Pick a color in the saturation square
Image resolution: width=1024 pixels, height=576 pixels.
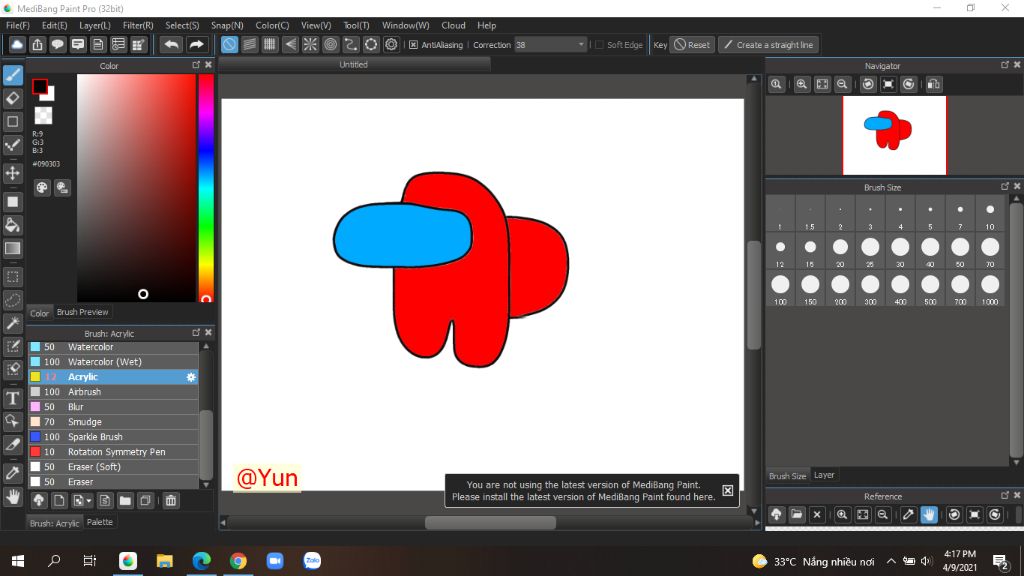point(136,187)
